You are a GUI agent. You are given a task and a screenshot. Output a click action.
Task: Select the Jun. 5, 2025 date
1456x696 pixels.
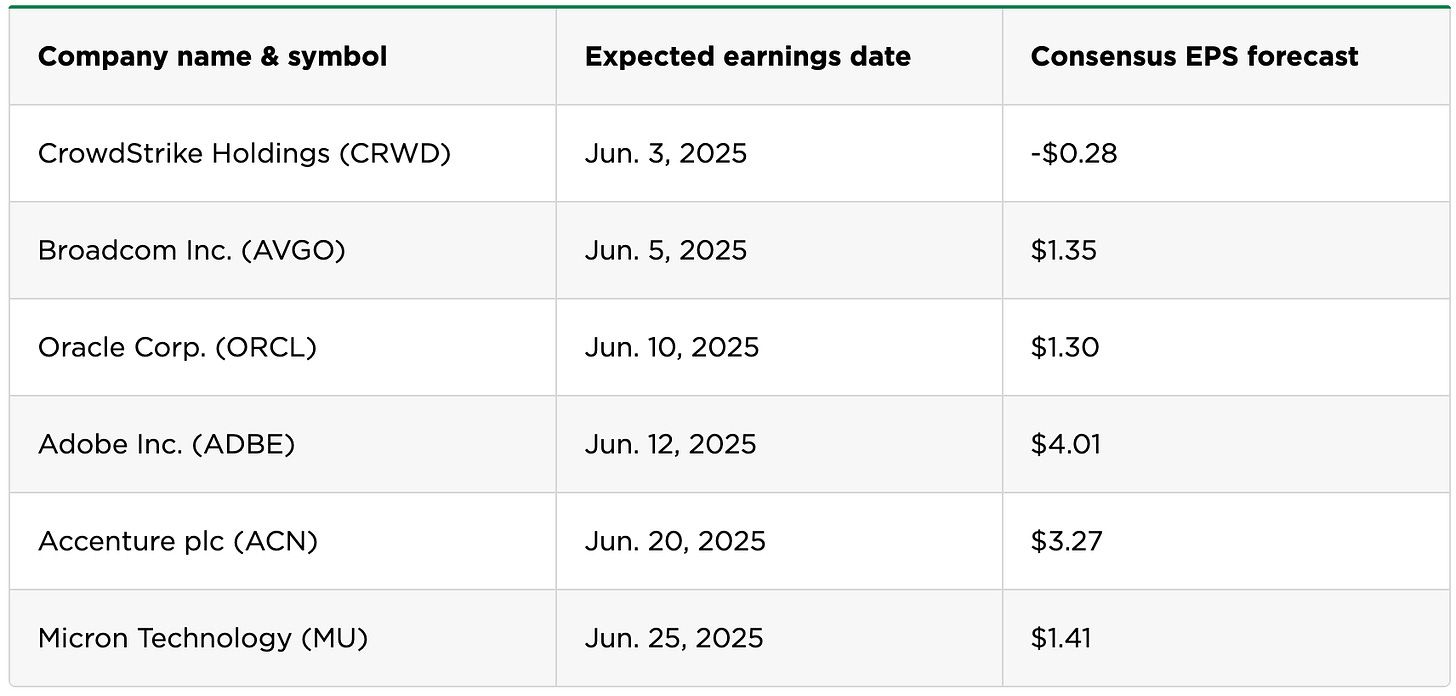(x=666, y=250)
